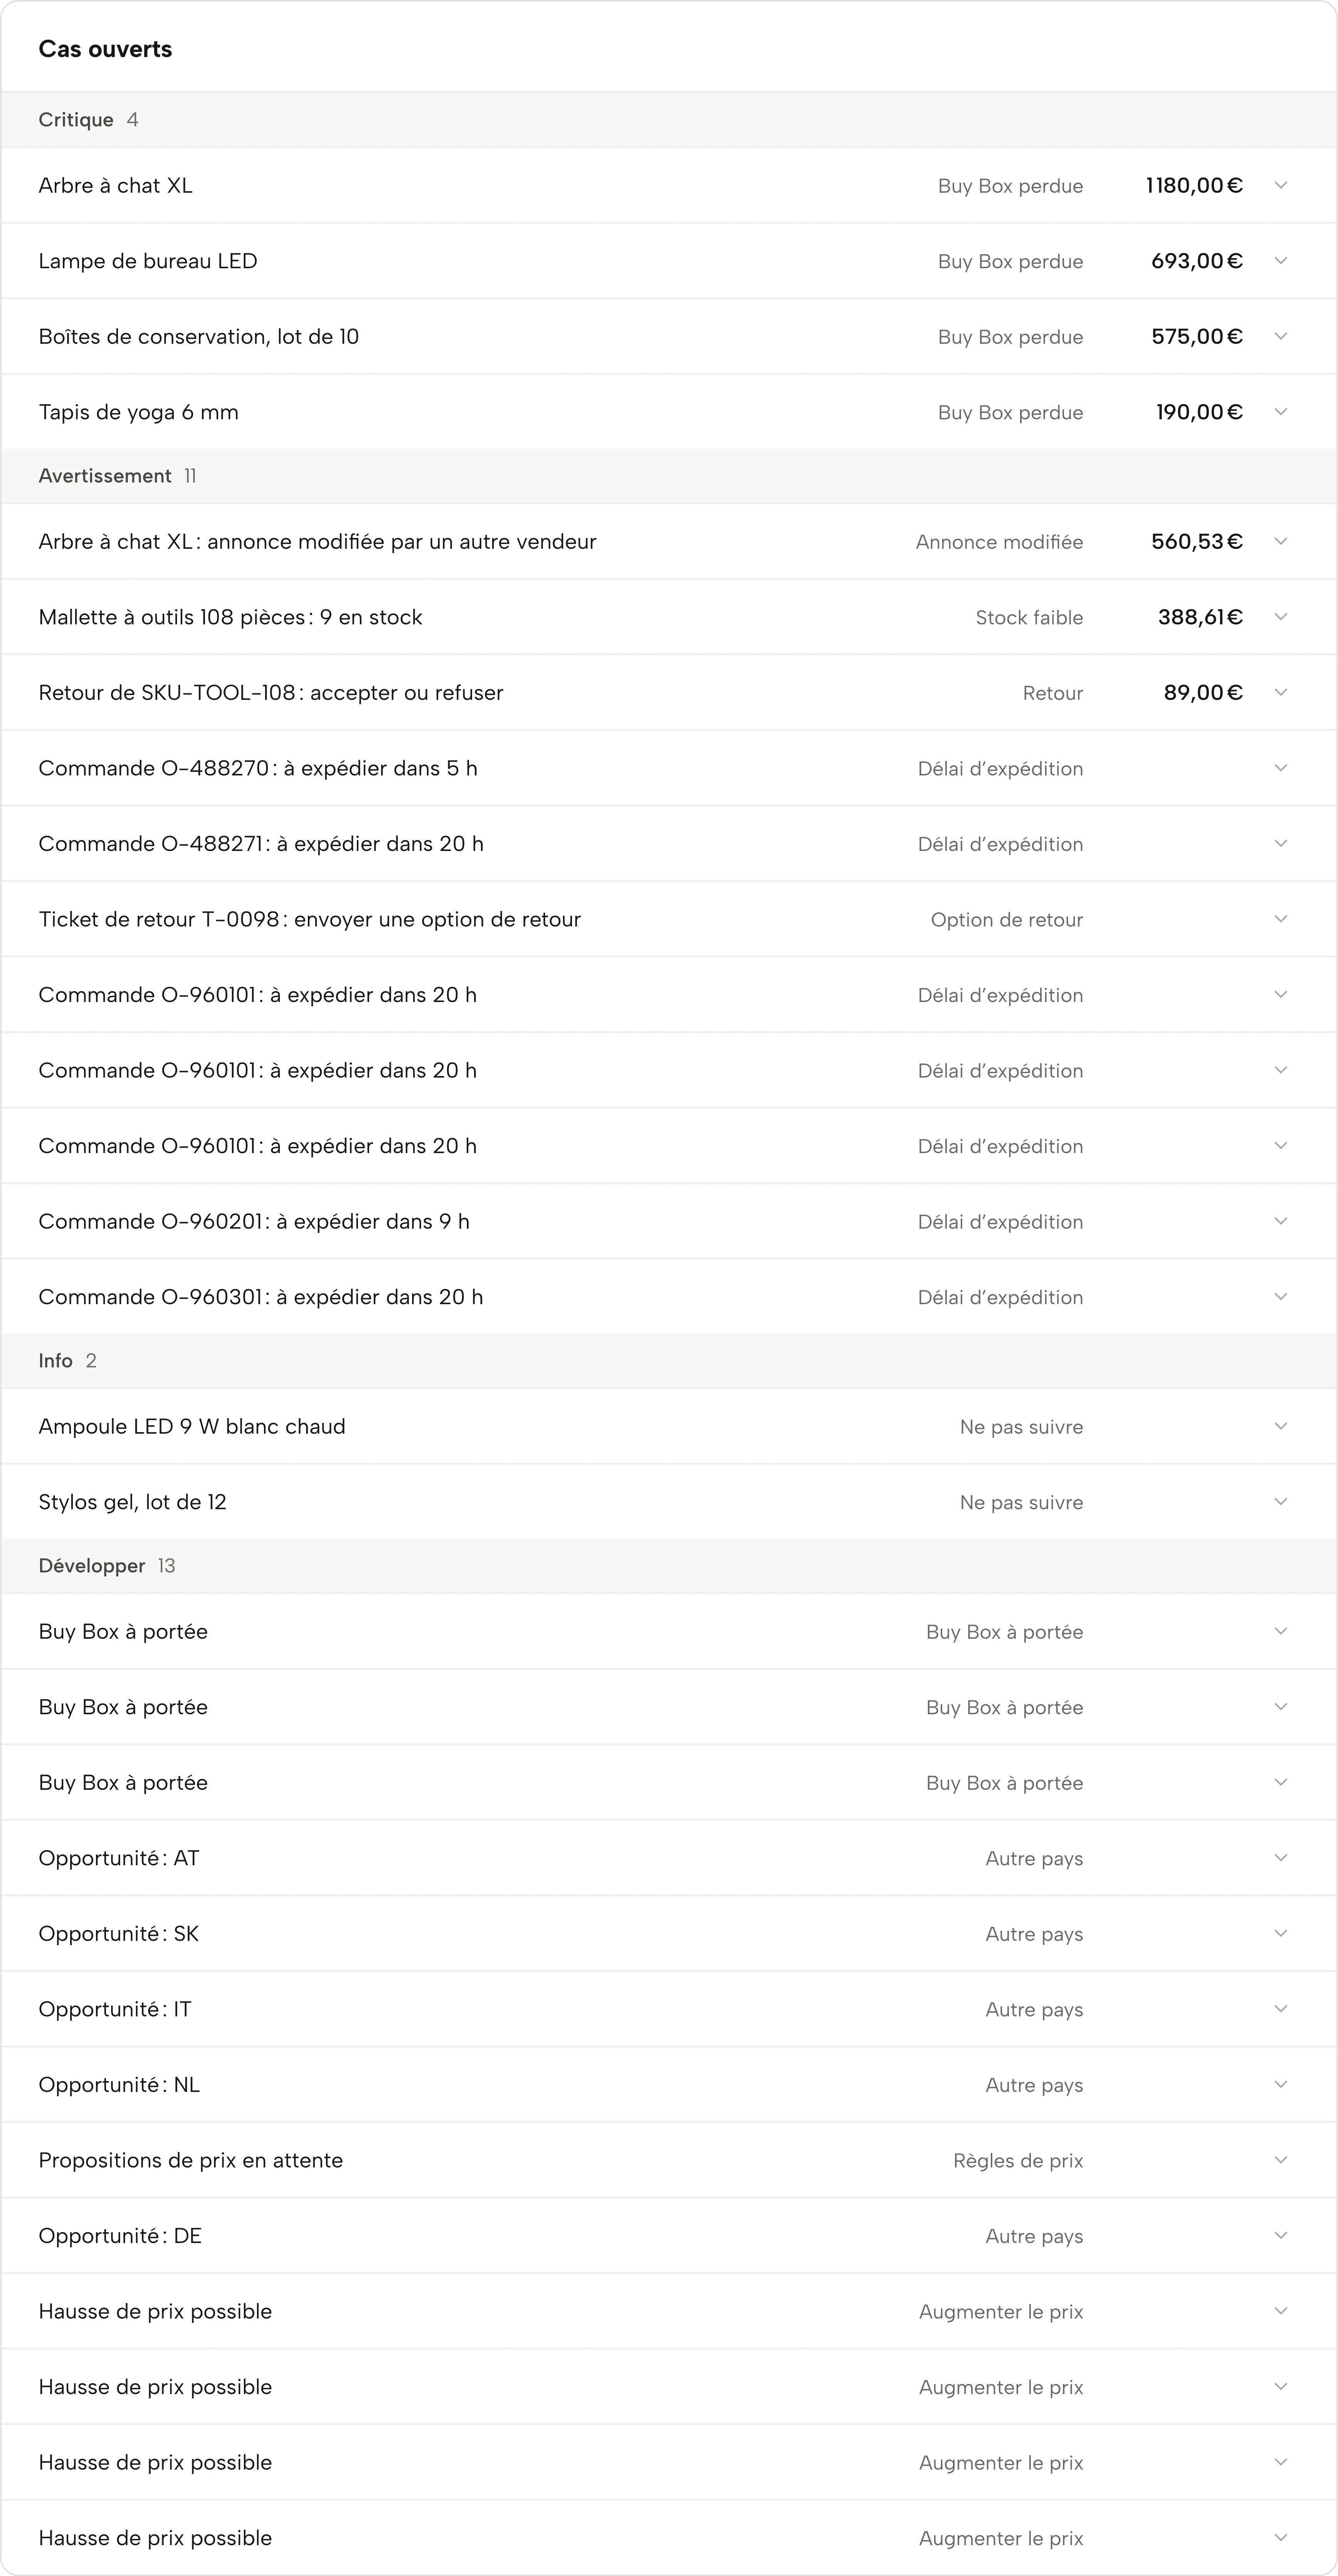Click the Développer section header
Screen dimensions: 1338x2576
669,1566
